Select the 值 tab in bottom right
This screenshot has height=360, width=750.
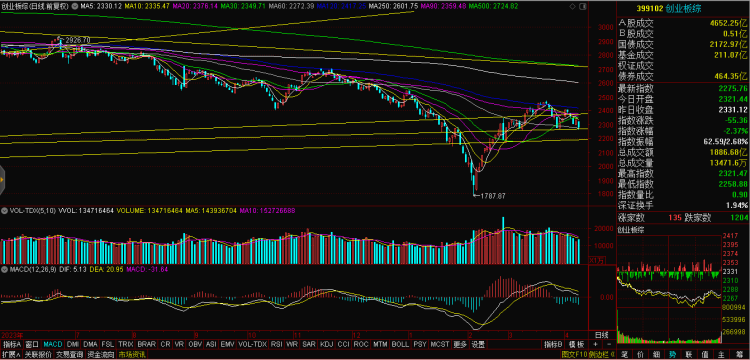(x=705, y=355)
